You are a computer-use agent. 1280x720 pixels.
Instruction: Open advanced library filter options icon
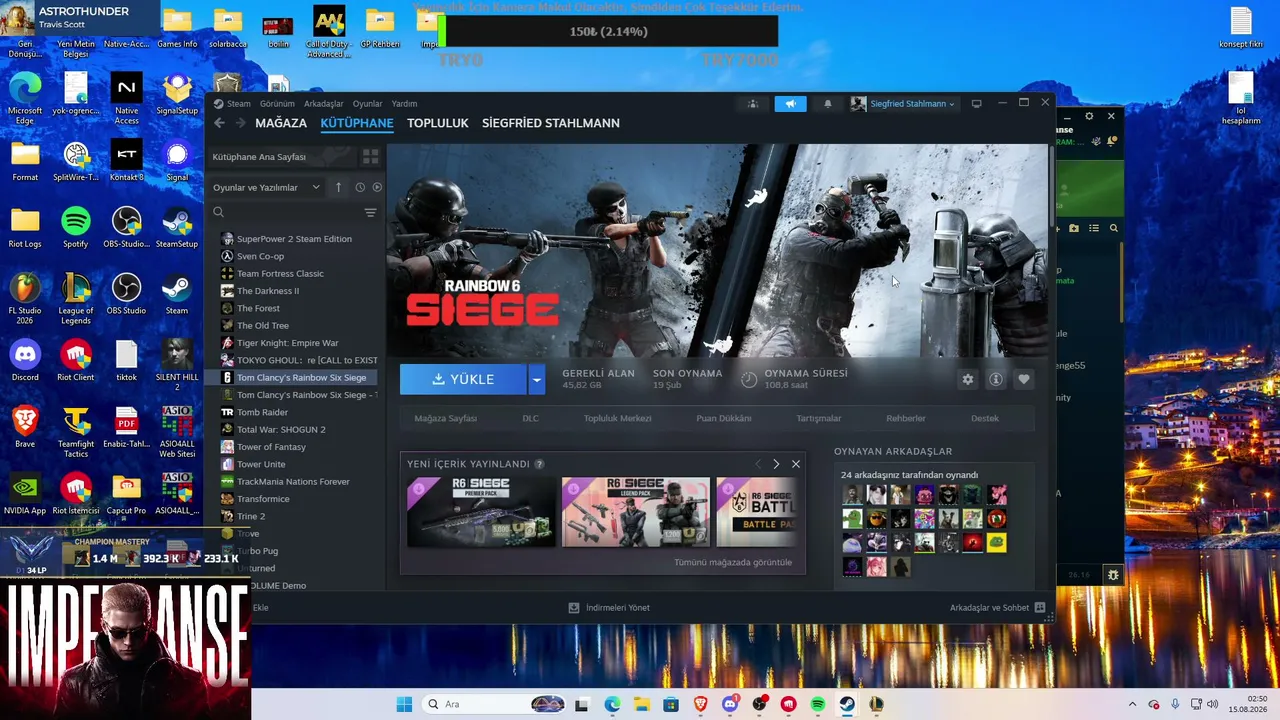(x=370, y=212)
